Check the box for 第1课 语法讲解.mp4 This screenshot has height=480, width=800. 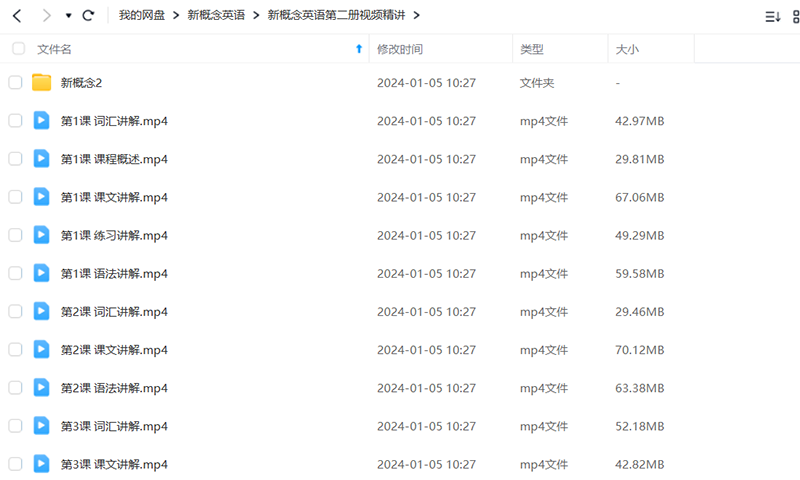15,273
